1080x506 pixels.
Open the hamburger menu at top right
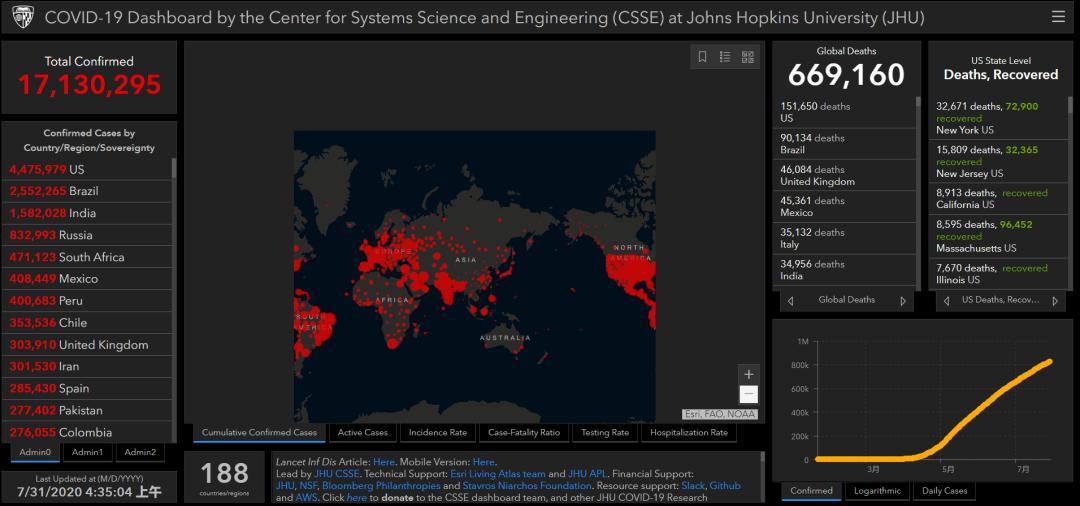[x=1058, y=17]
